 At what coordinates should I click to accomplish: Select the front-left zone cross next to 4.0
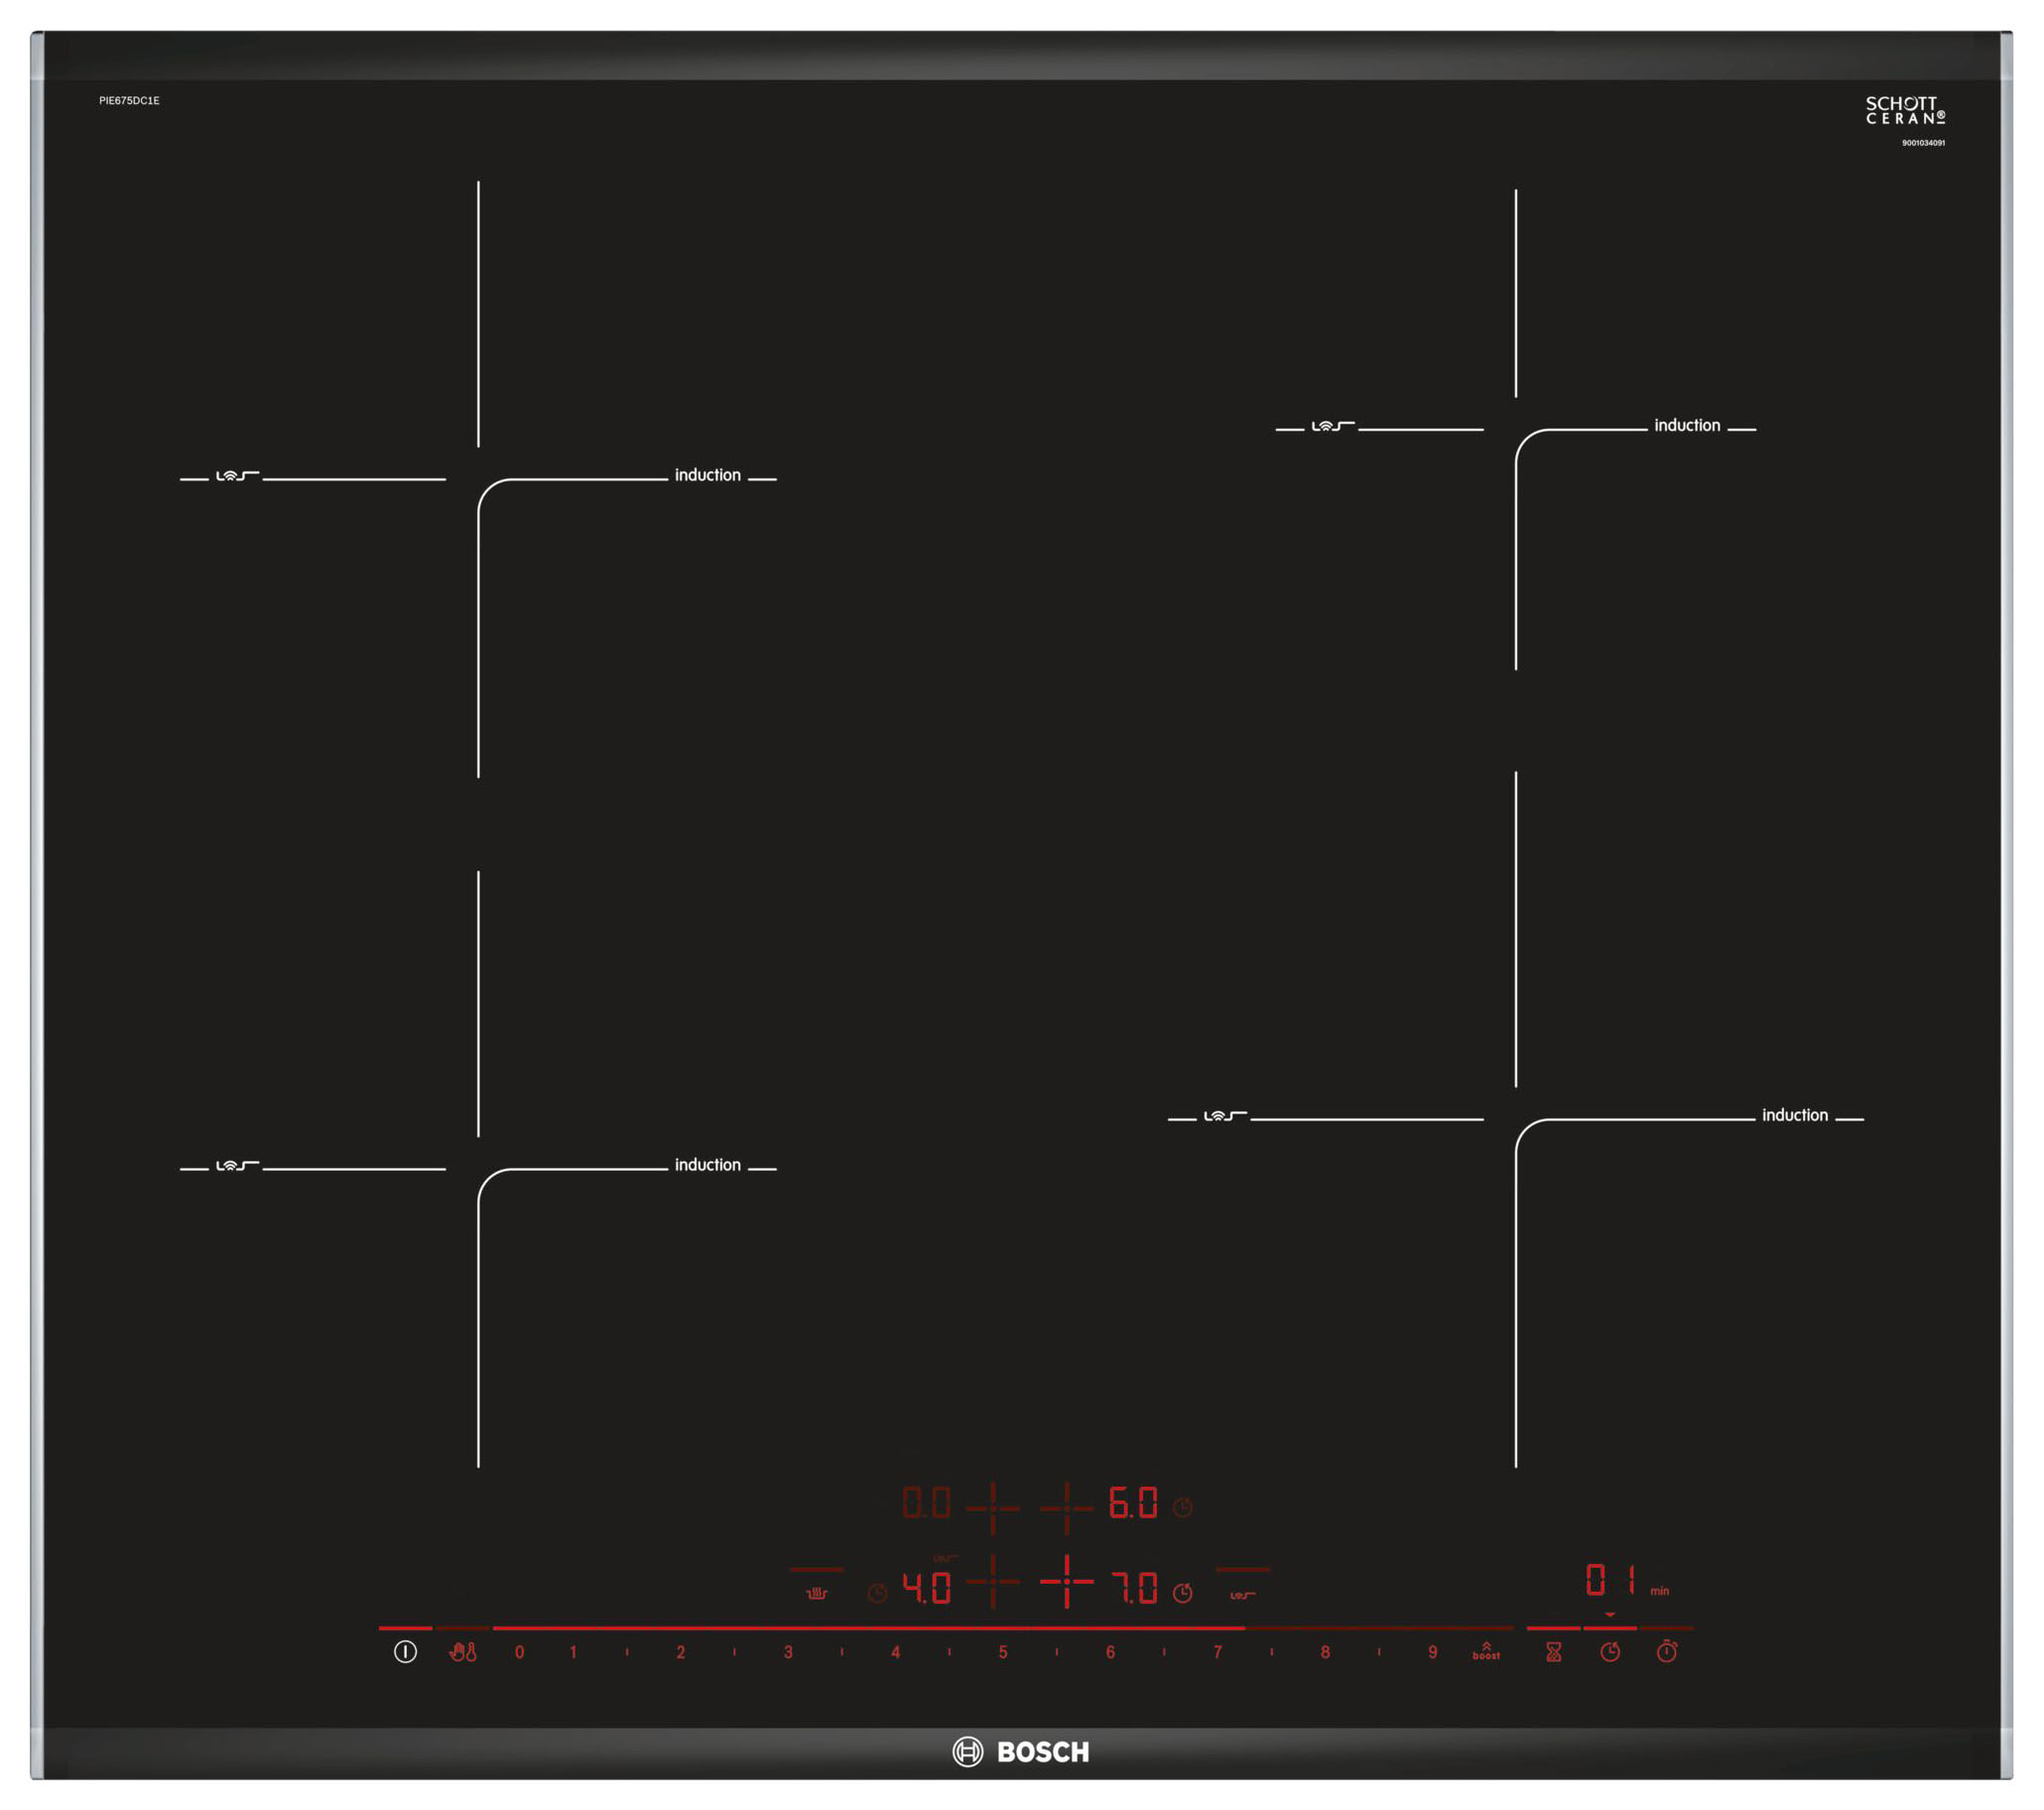(x=993, y=1581)
